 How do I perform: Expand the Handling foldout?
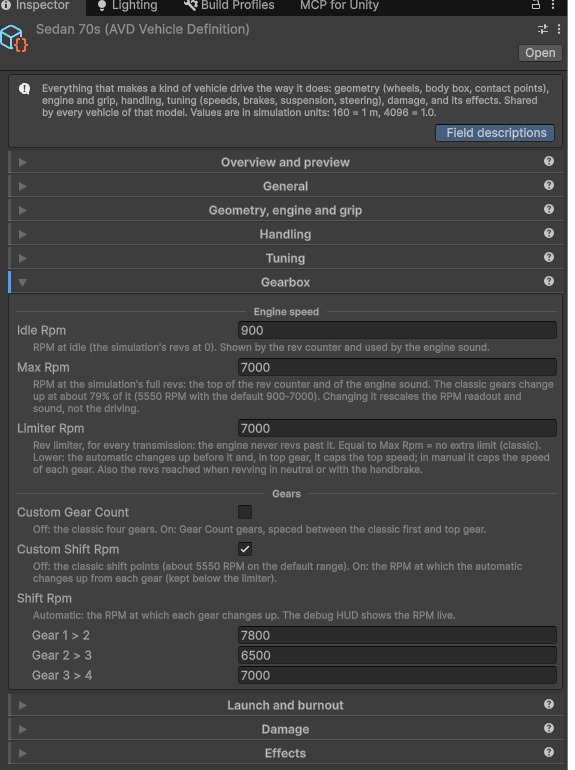[23, 234]
